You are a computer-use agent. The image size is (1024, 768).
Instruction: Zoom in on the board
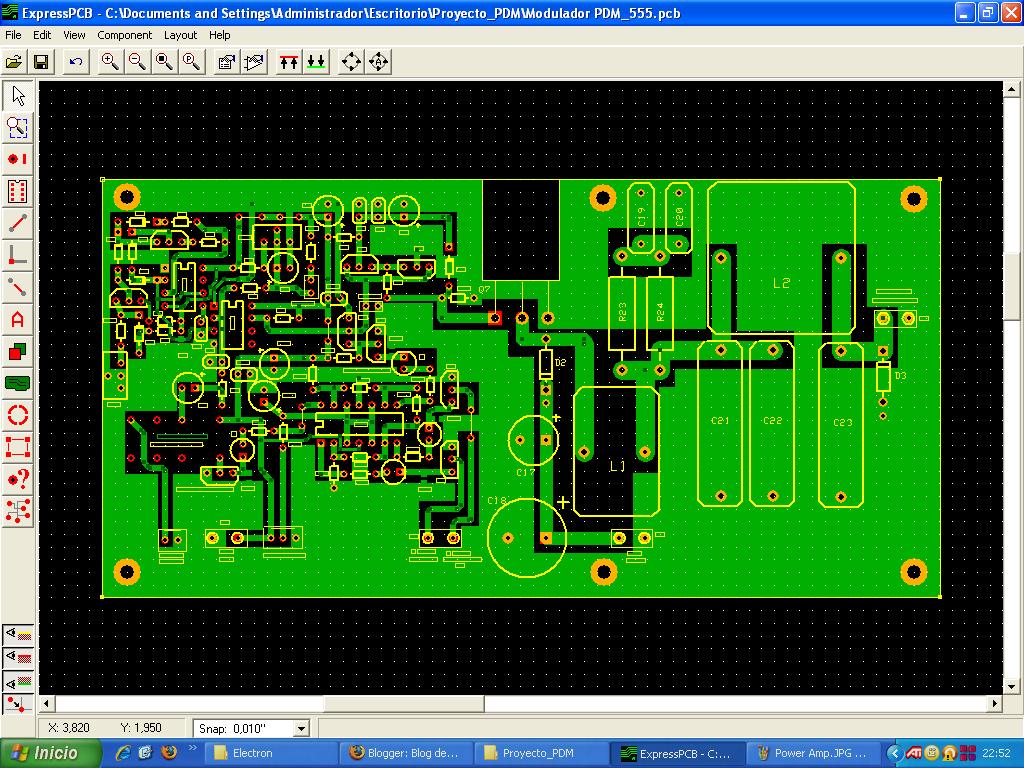110,61
